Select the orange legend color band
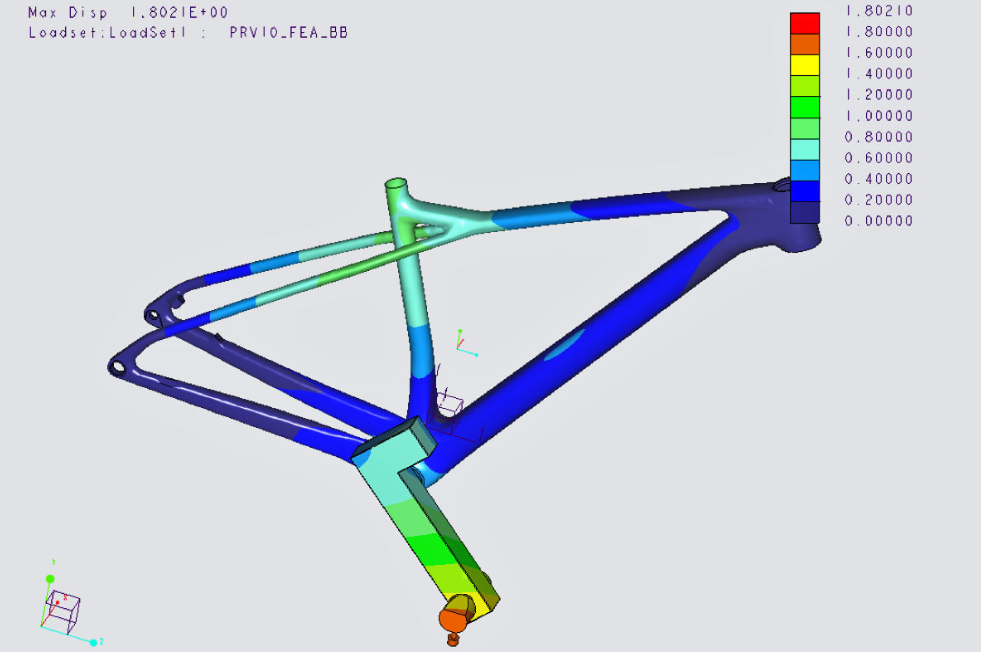 click(x=805, y=43)
